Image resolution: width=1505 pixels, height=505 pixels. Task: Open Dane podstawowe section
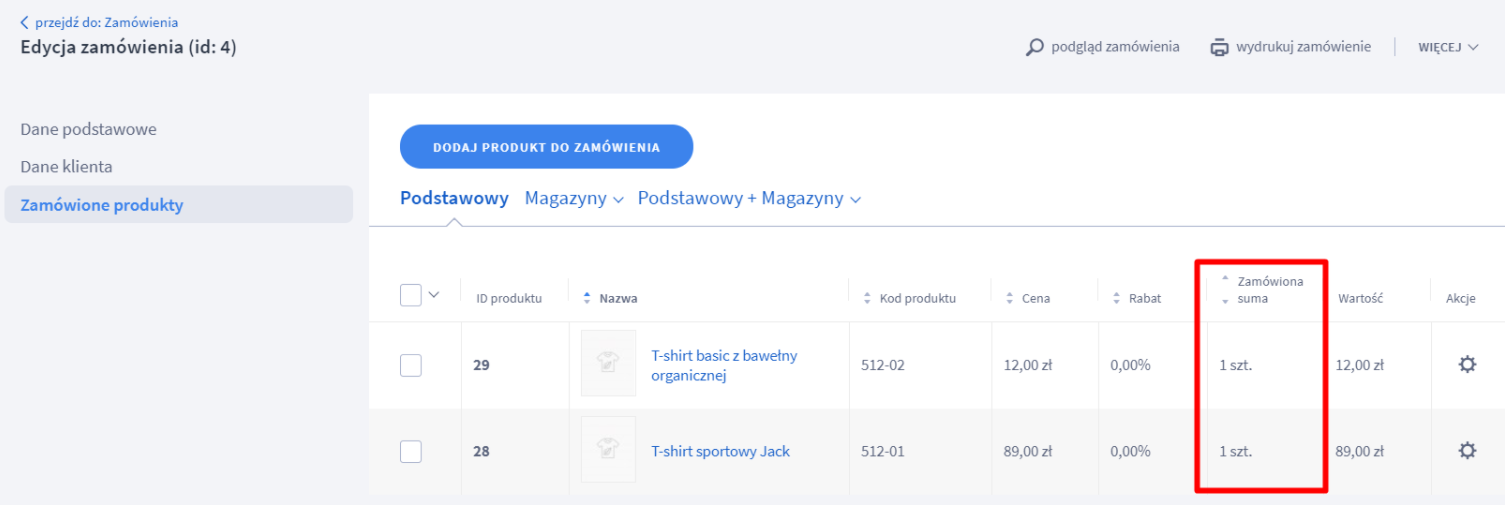88,129
